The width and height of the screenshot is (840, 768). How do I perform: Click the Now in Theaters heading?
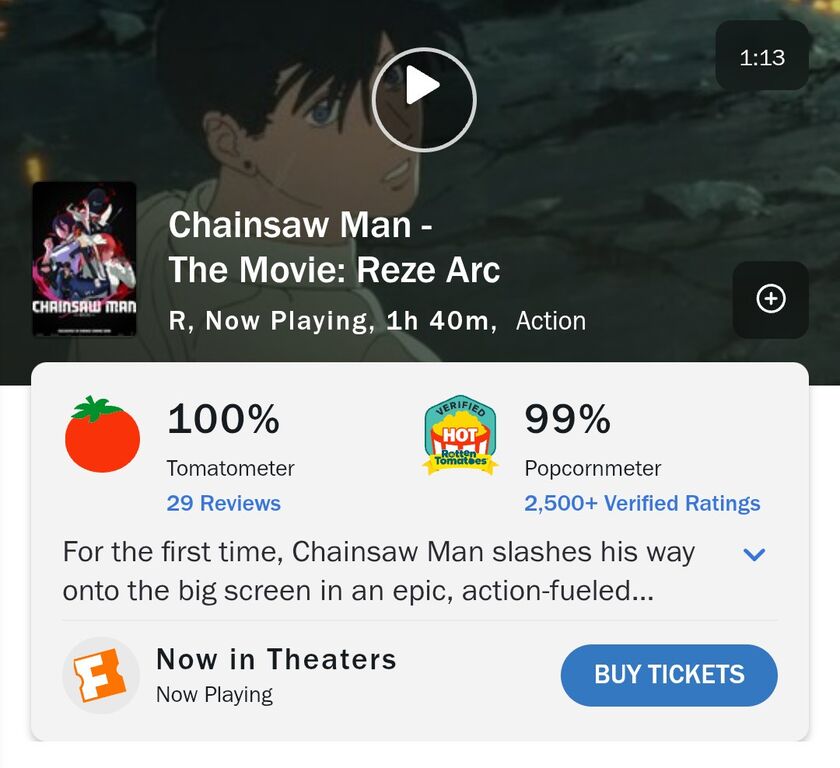click(x=276, y=660)
